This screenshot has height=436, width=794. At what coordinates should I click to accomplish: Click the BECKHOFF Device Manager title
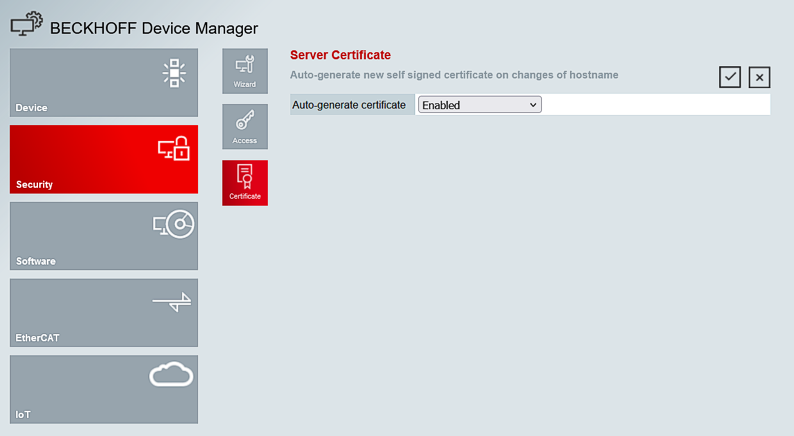pyautogui.click(x=154, y=28)
